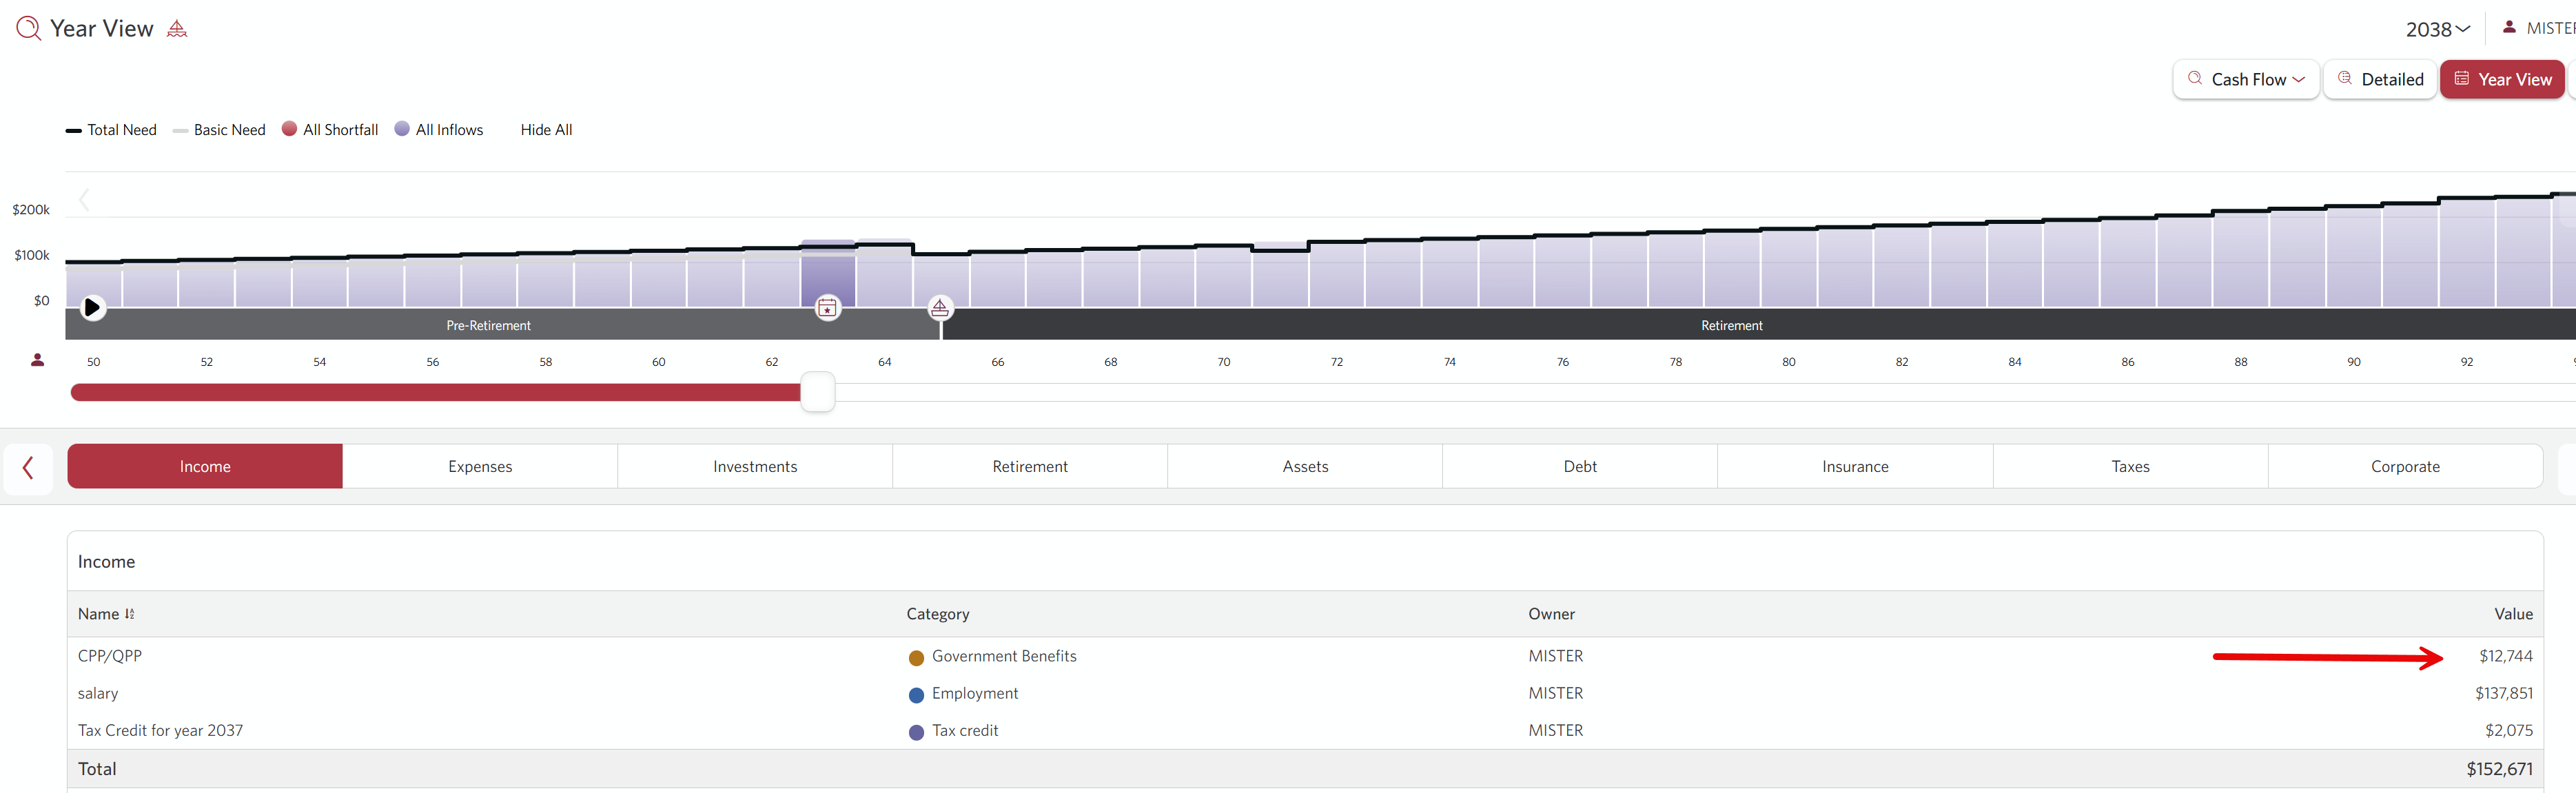Viewport: 2576px width, 793px height.
Task: Click the magnifier icon beside Year View title
Action: coord(29,28)
